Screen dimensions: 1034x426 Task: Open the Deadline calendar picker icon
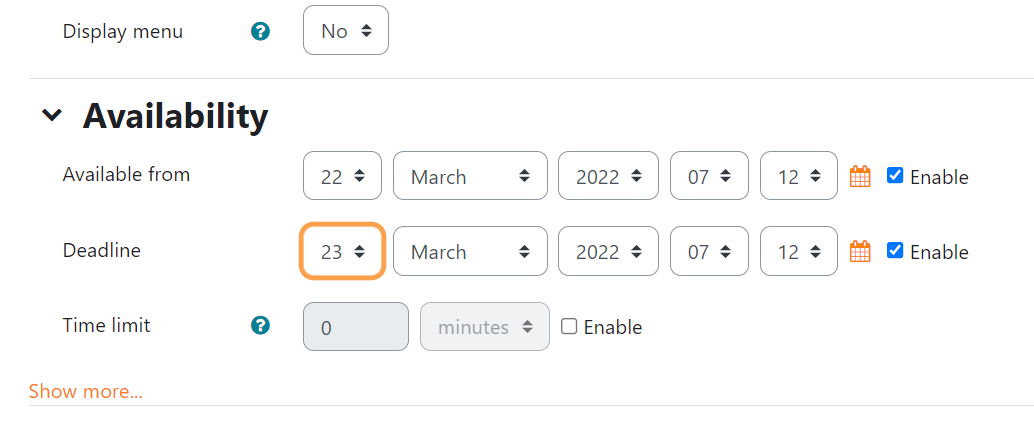tap(860, 251)
